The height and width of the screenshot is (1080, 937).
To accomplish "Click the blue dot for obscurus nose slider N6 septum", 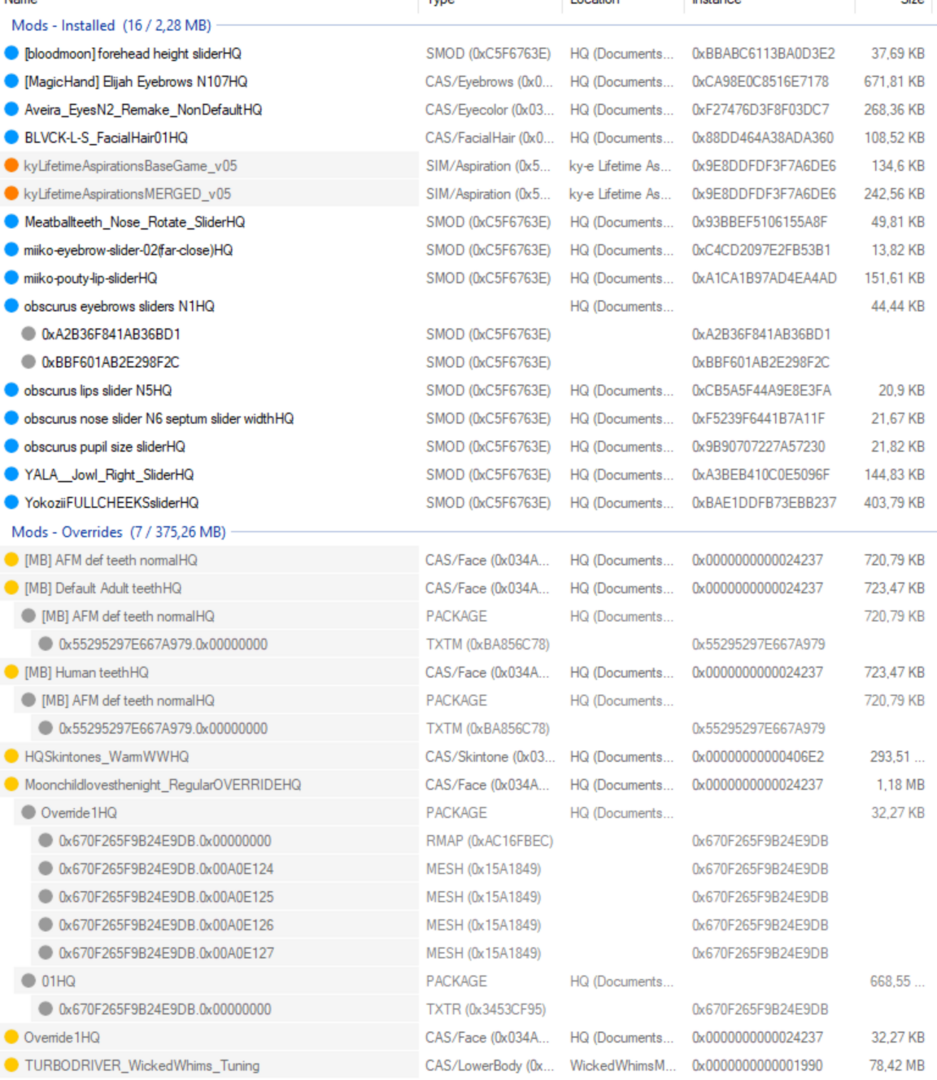I will click(x=11, y=418).
